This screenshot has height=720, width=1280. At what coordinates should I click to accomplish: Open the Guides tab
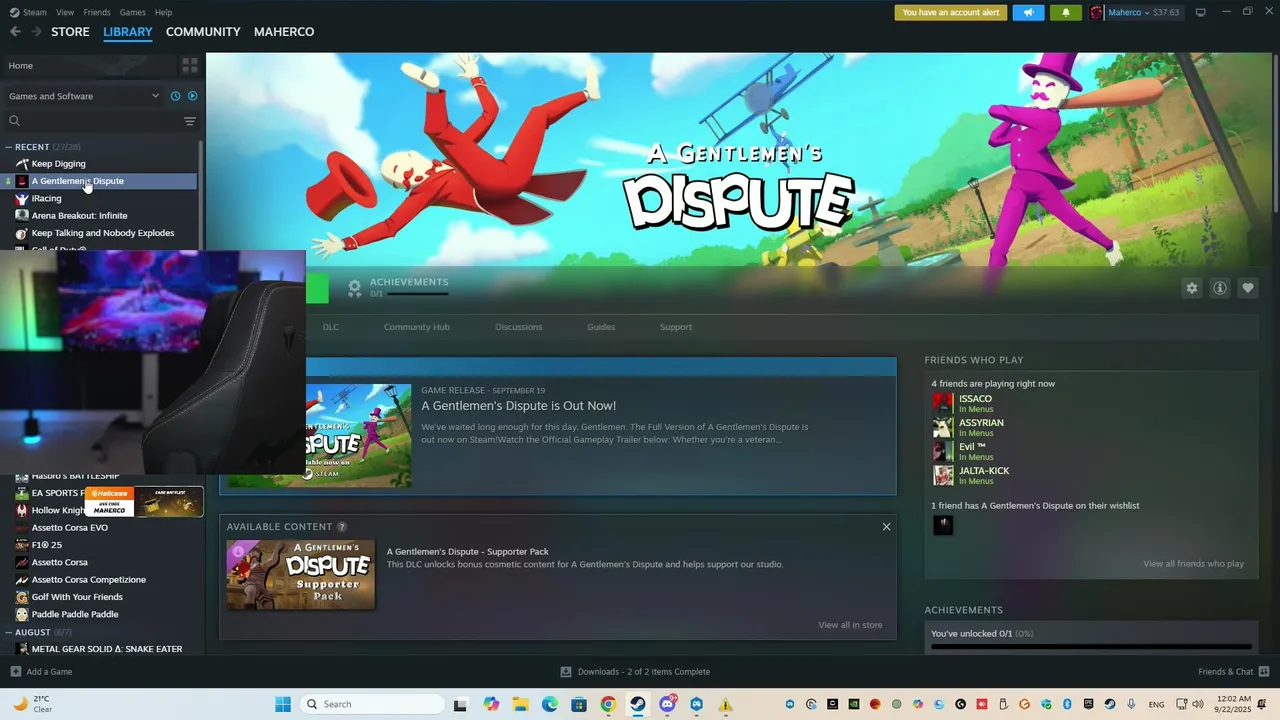point(601,327)
